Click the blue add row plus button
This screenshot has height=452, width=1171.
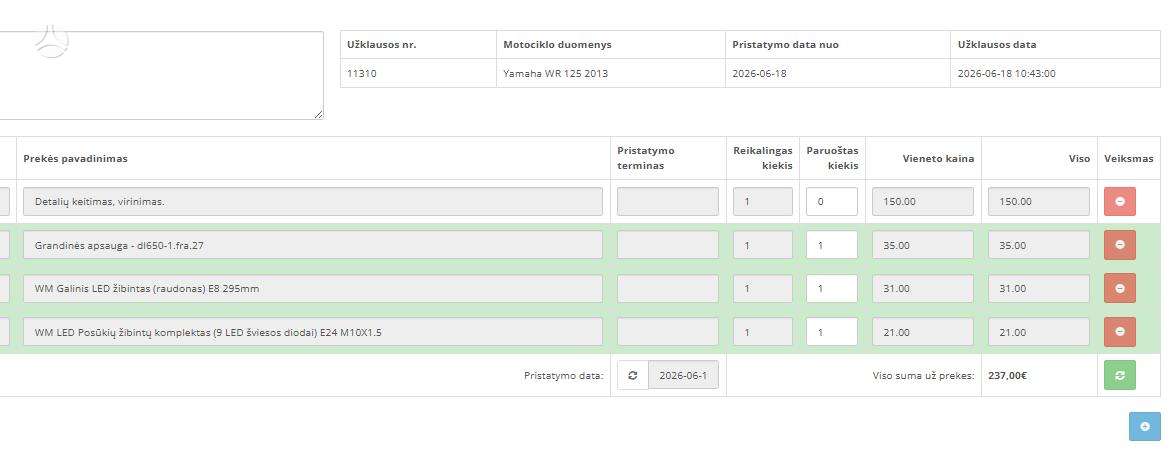1144,427
